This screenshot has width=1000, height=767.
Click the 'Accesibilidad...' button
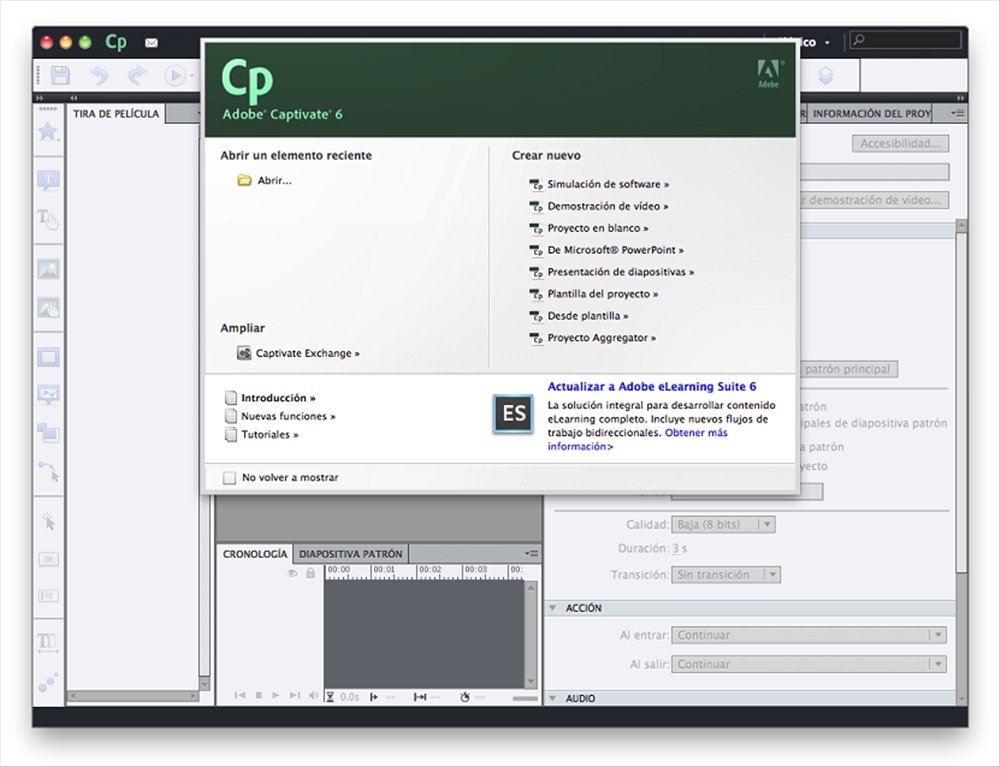click(x=900, y=143)
